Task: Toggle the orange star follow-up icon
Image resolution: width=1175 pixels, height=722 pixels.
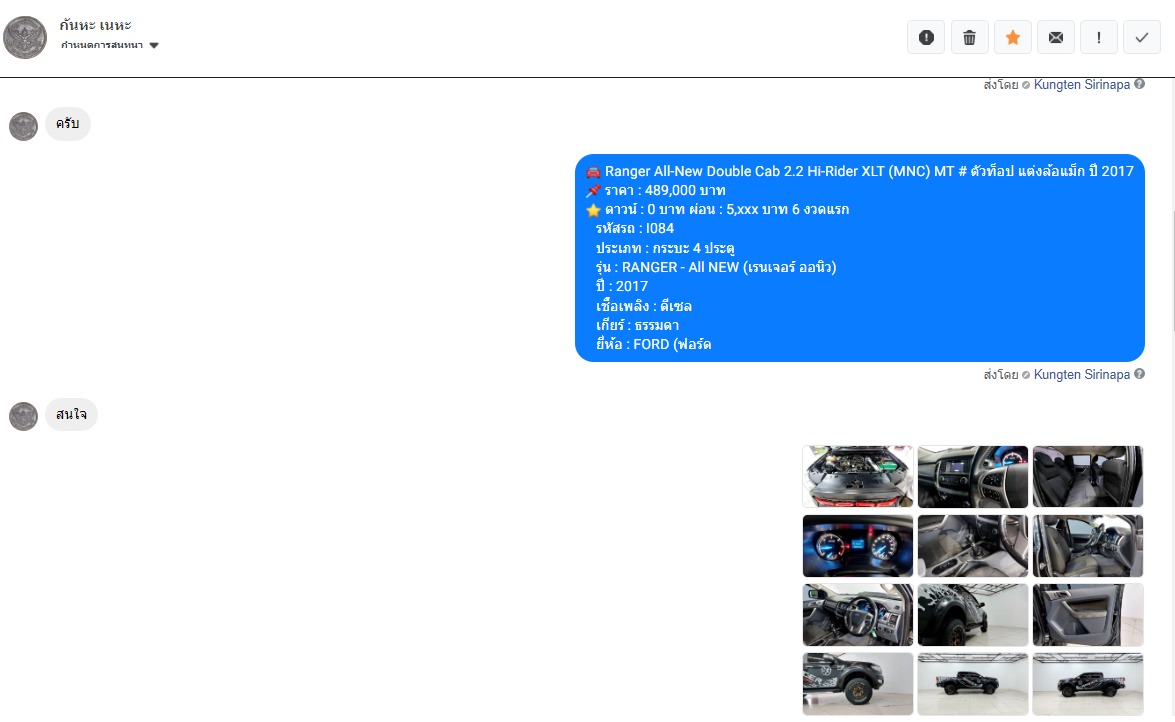Action: [1012, 37]
